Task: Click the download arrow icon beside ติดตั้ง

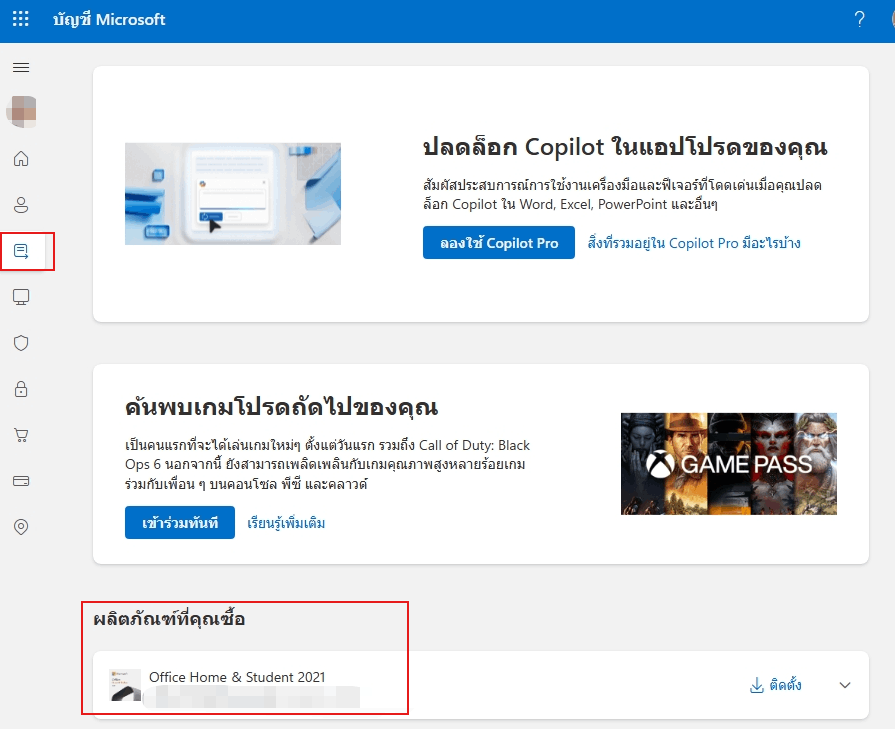Action: [756, 685]
